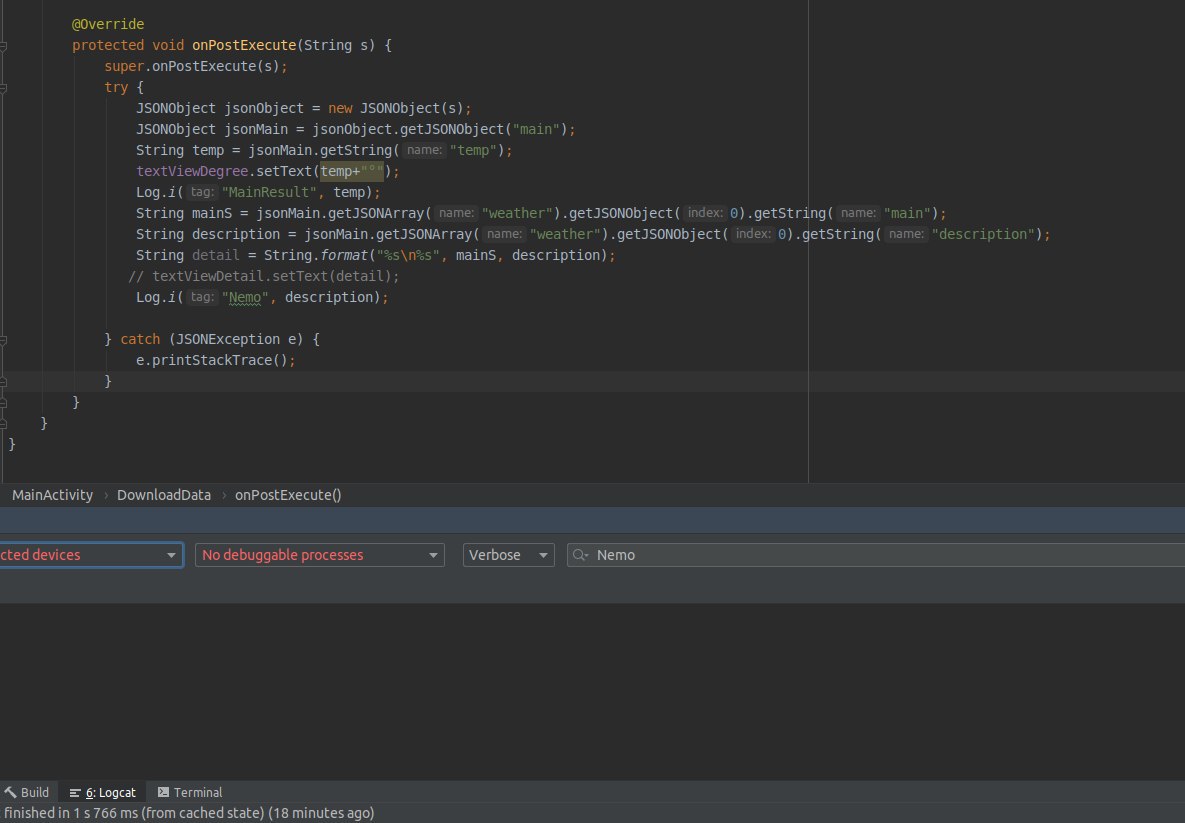Open the Build tool window tab
The image size is (1185, 823).
27,792
